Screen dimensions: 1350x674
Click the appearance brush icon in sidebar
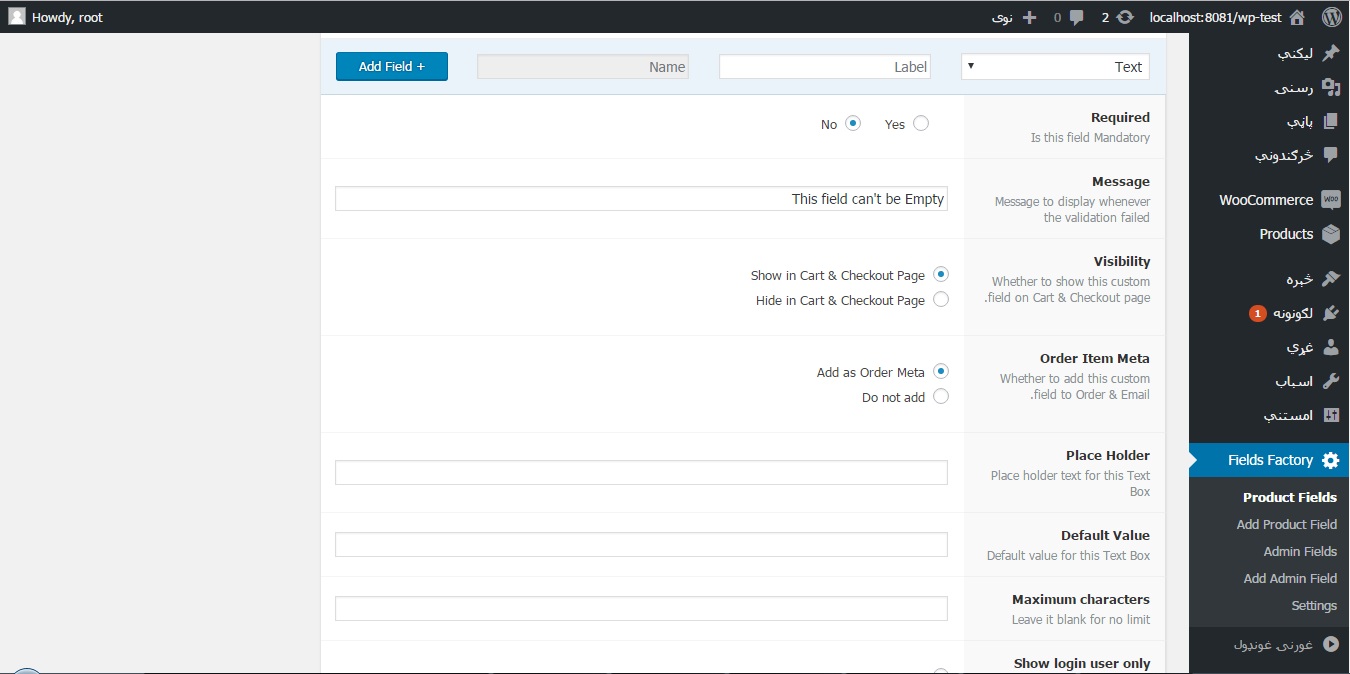tap(1331, 279)
